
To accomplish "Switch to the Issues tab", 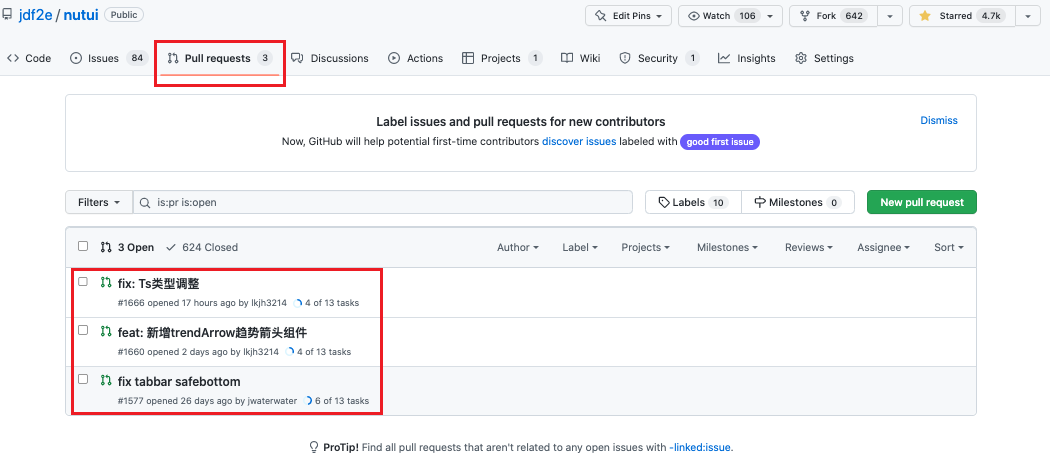I will tap(94, 58).
